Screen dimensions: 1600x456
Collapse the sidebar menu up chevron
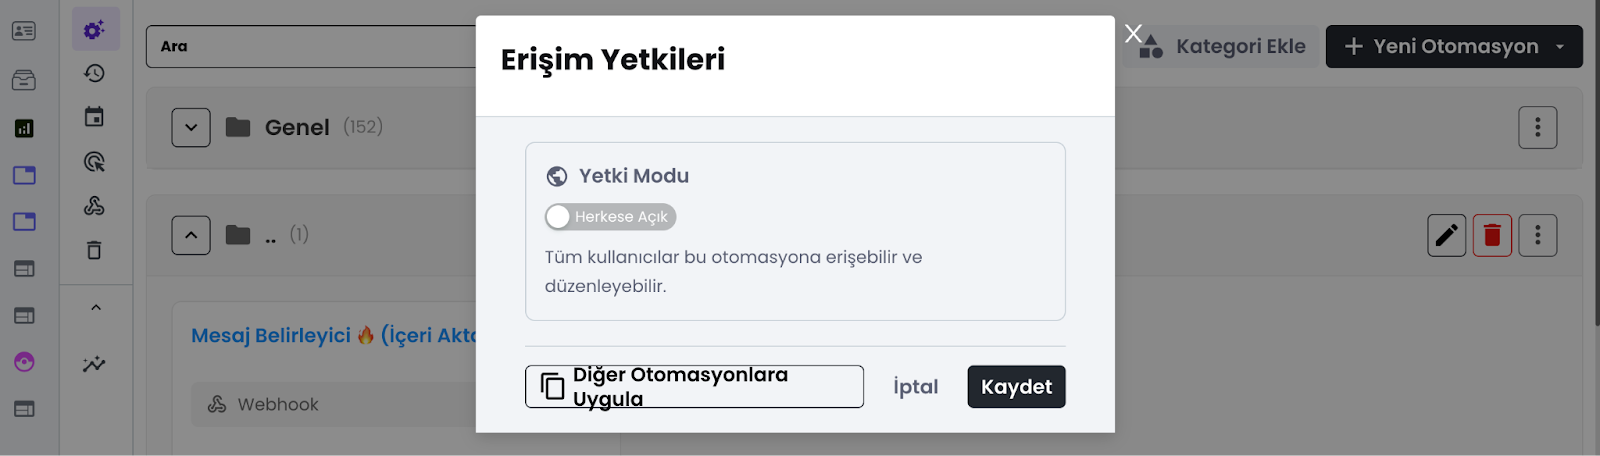pyautogui.click(x=96, y=308)
